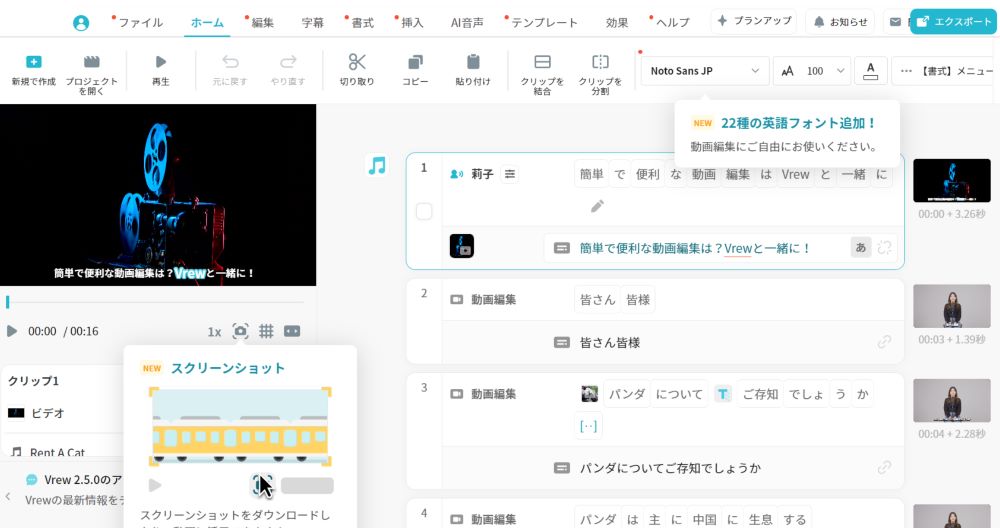Select the word 便利 in clip 1
Image resolution: width=1000 pixels, height=528 pixels.
[x=647, y=174]
